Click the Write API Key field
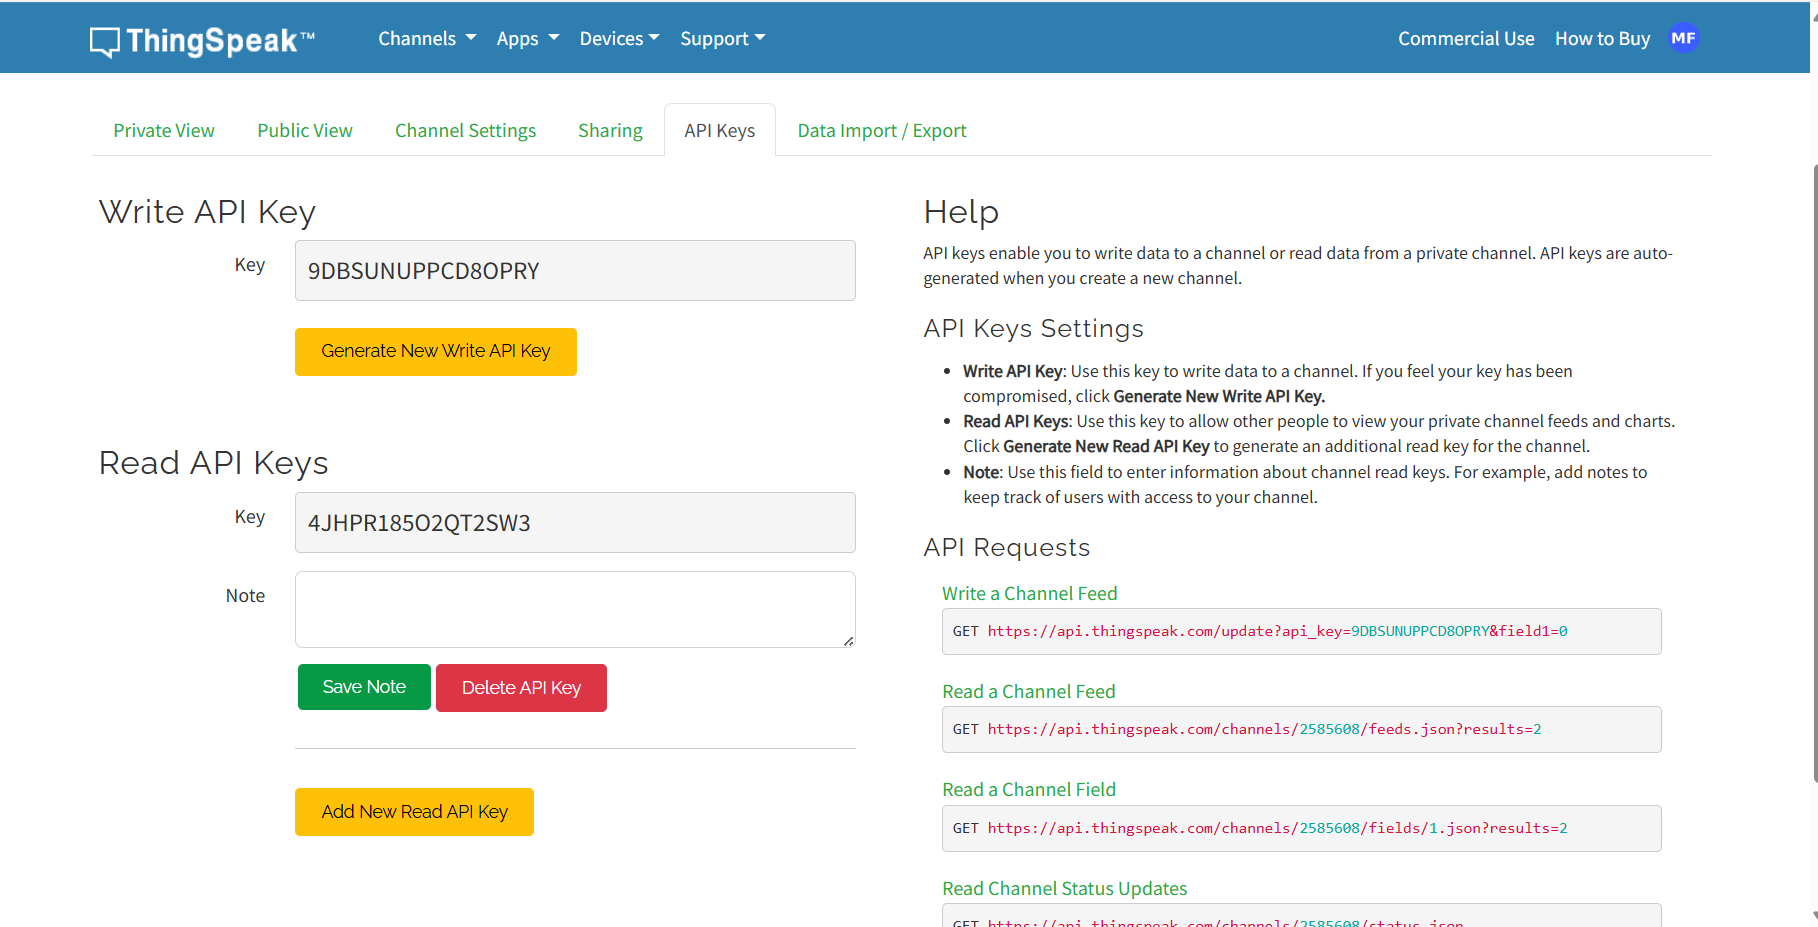This screenshot has width=1818, height=927. (x=575, y=270)
